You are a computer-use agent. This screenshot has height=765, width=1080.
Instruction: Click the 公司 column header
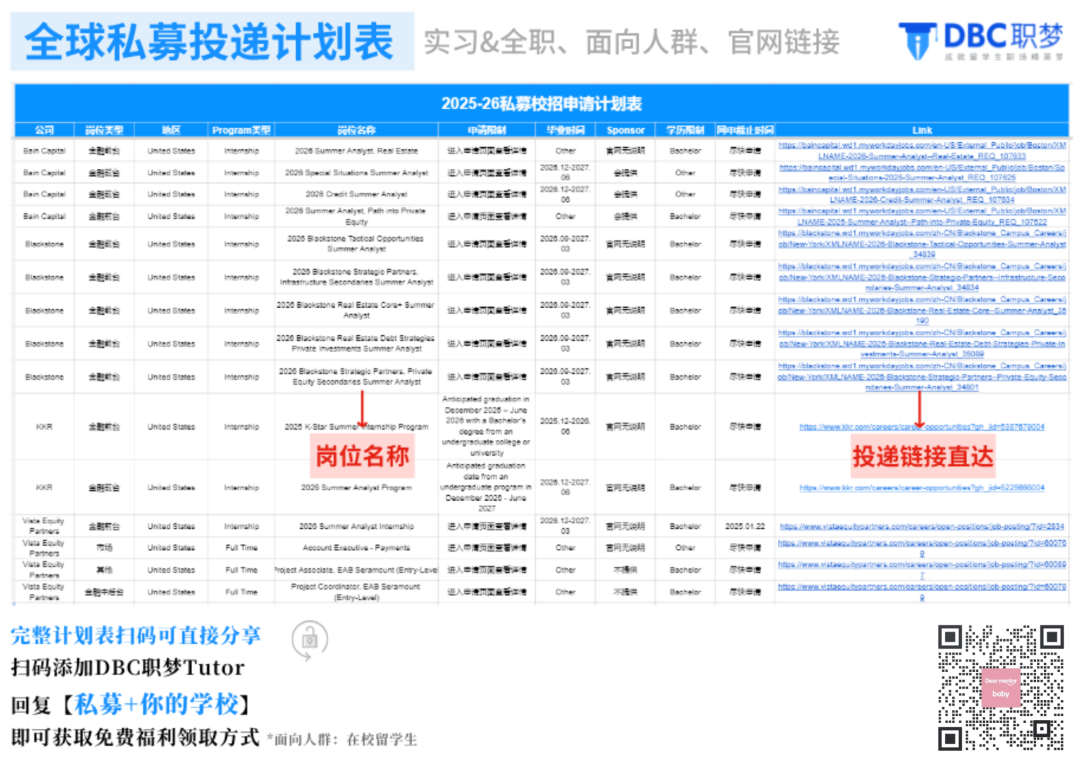pyautogui.click(x=44, y=130)
